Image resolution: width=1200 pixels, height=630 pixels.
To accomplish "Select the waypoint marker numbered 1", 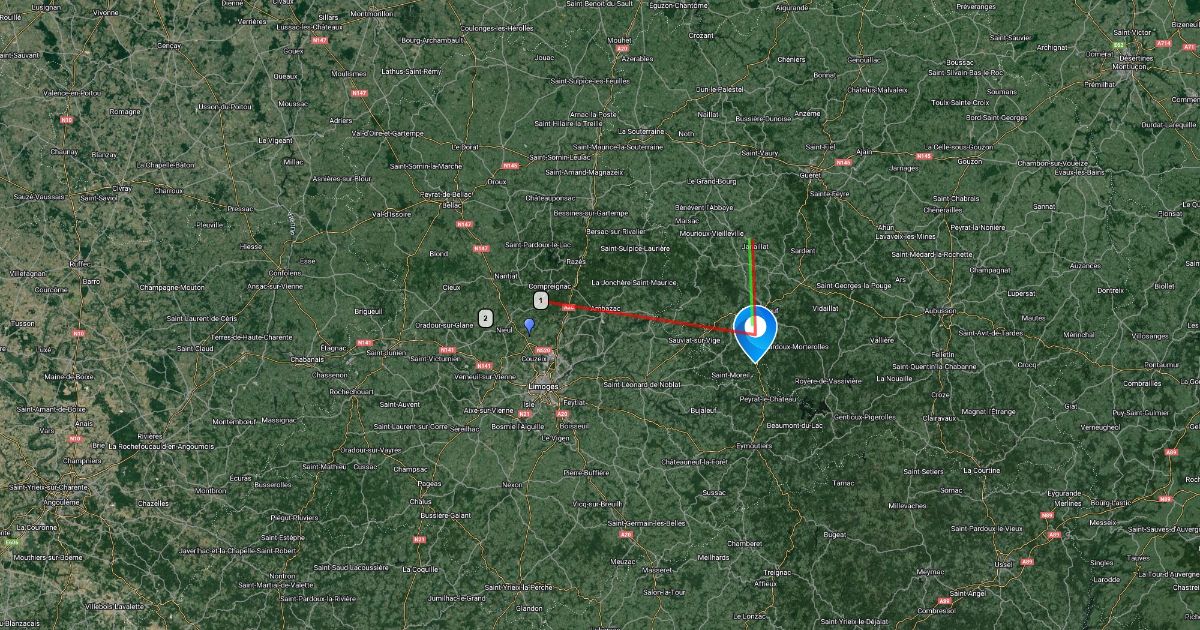I will [x=540, y=300].
